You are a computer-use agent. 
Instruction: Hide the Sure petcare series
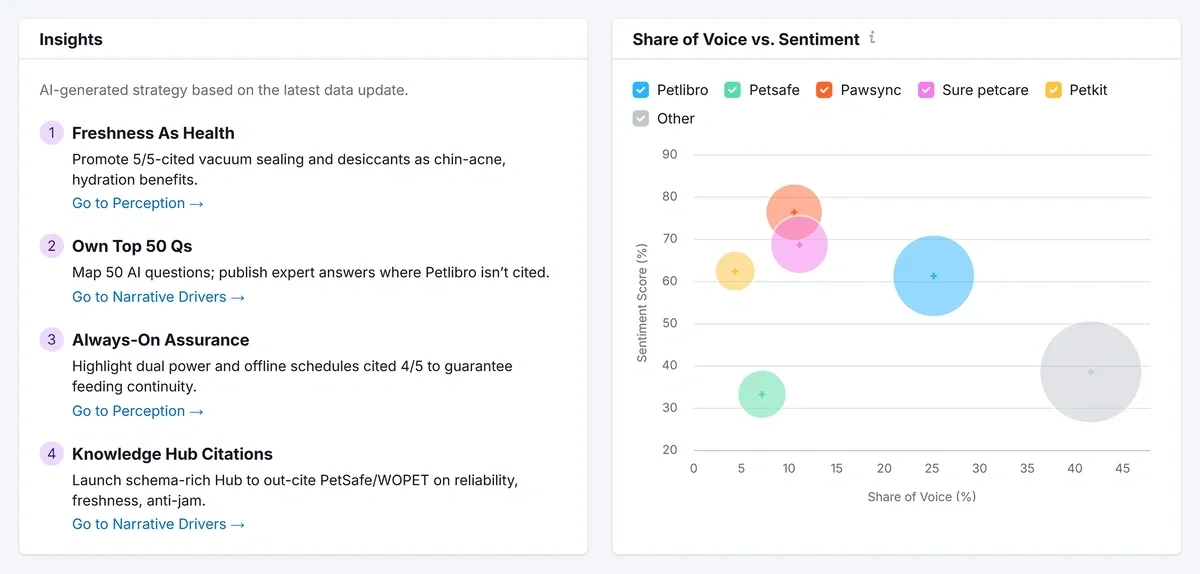click(x=926, y=90)
